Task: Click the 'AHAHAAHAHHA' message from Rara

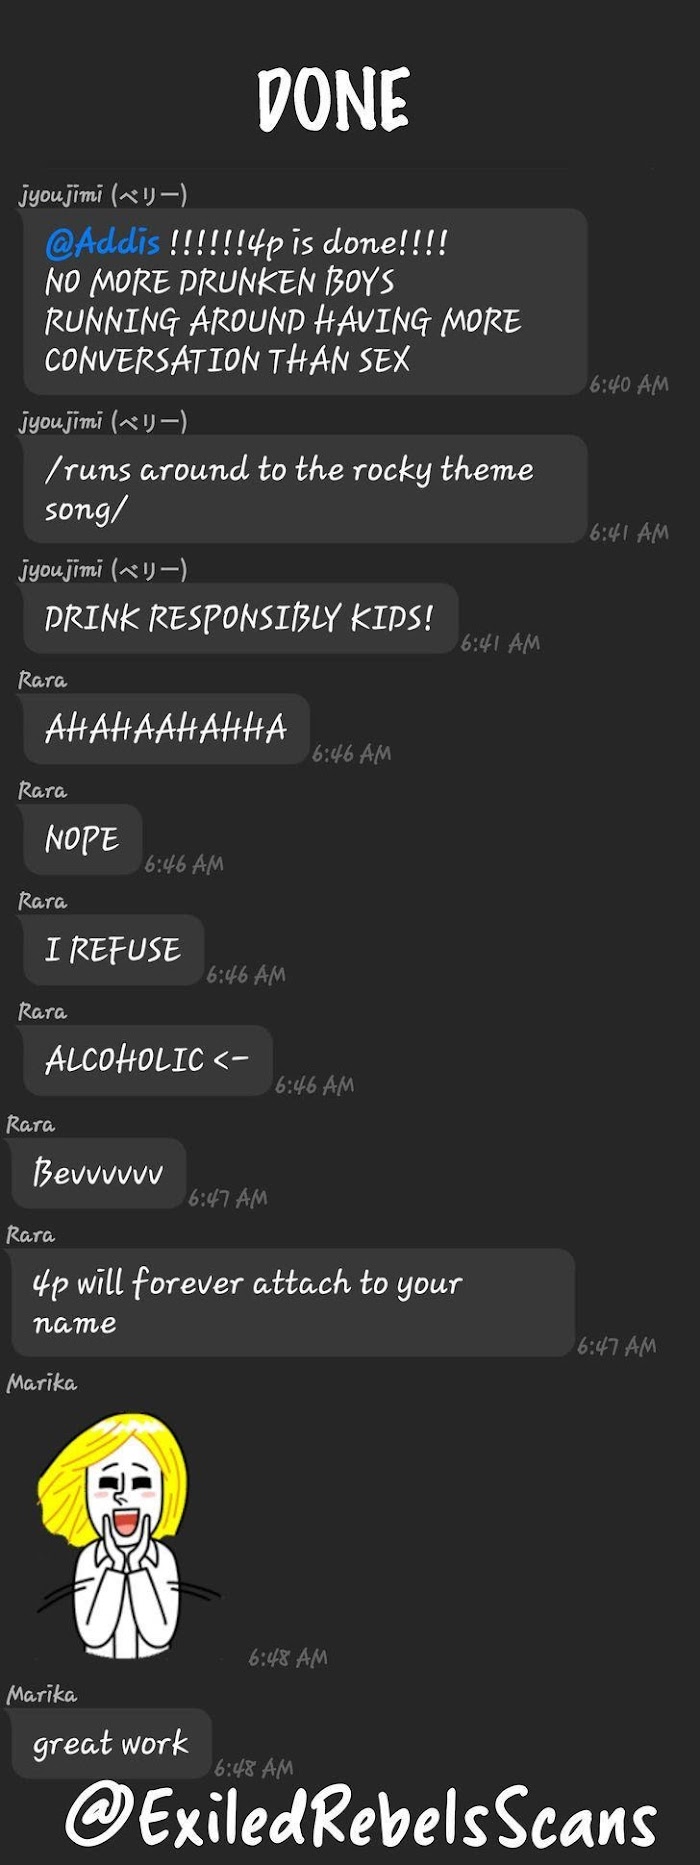Action: (x=166, y=729)
